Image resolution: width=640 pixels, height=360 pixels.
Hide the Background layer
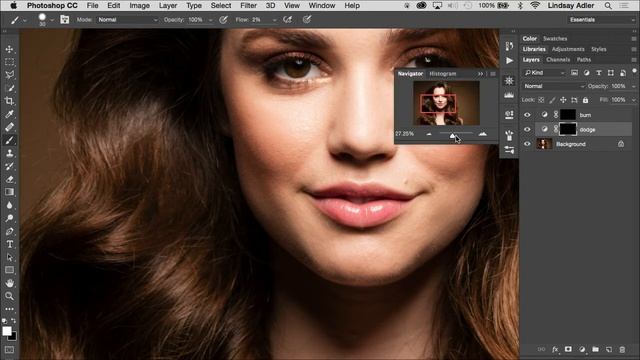point(527,144)
